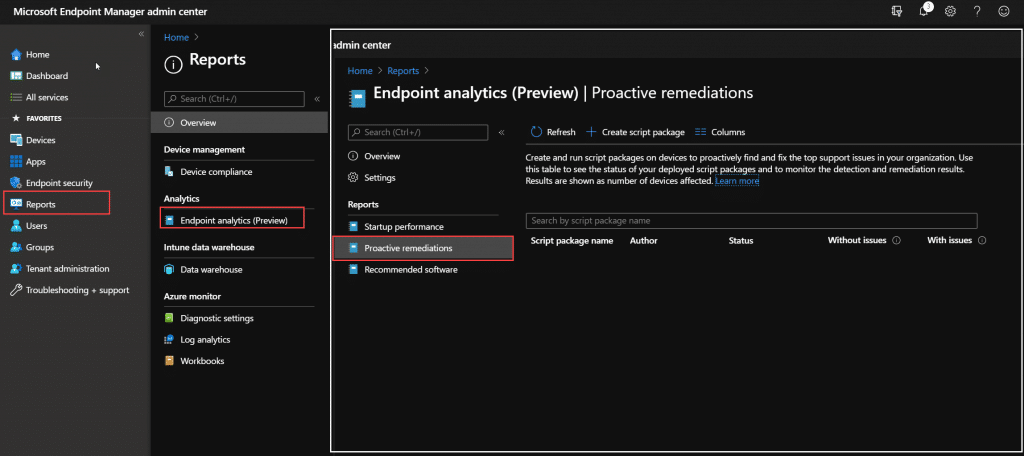The width and height of the screenshot is (1024, 456).
Task: Open Diagnostic settings under Azure monitor
Action: pyautogui.click(x=217, y=318)
